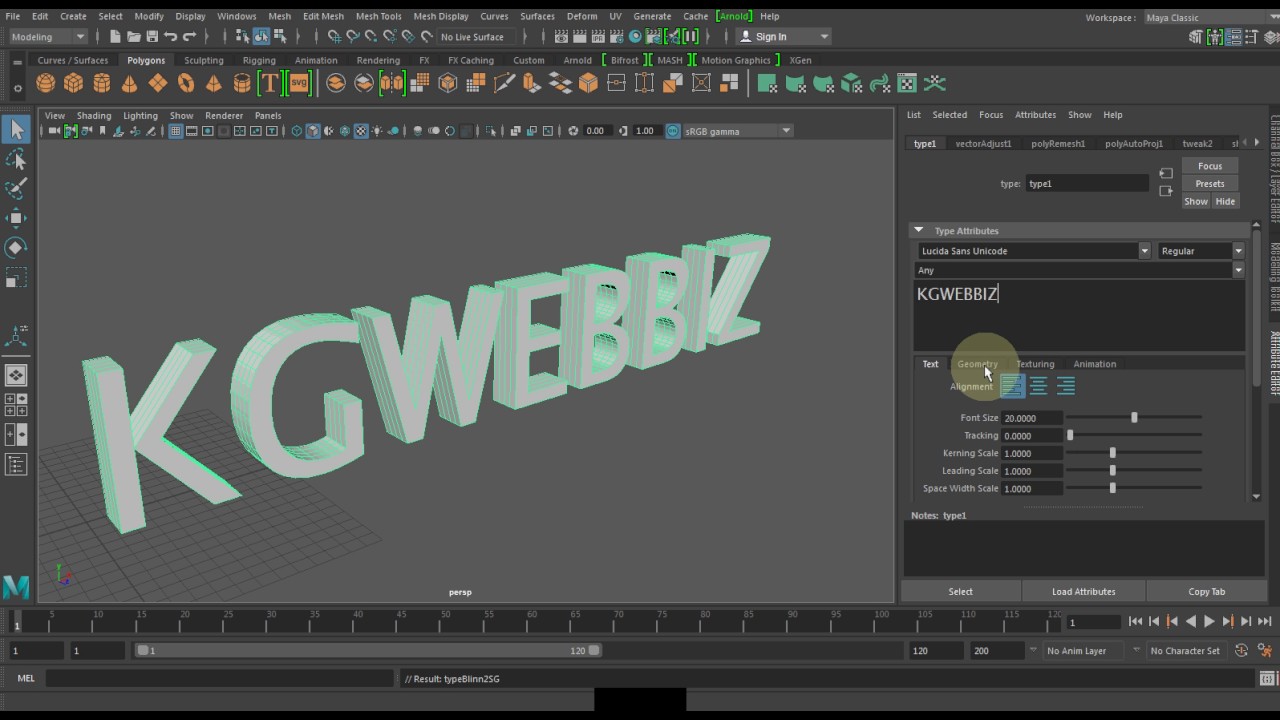Click the animation preferences running-man icon
The image size is (1280, 720).
1265,650
